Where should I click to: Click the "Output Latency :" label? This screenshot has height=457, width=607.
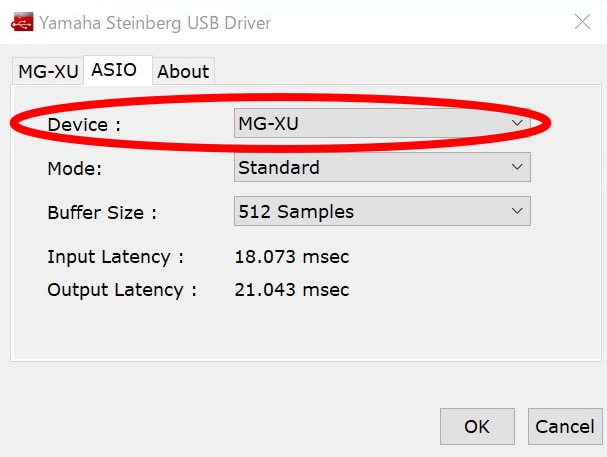(x=122, y=290)
